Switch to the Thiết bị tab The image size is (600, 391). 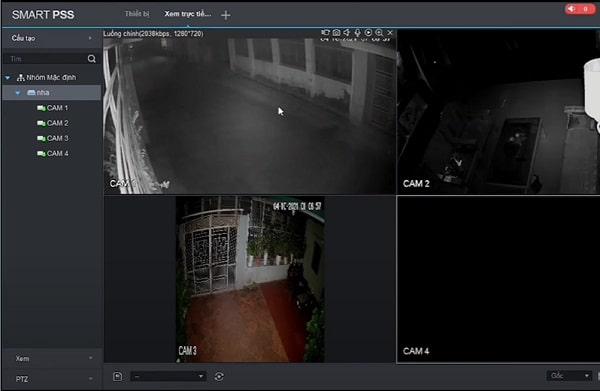[x=137, y=14]
